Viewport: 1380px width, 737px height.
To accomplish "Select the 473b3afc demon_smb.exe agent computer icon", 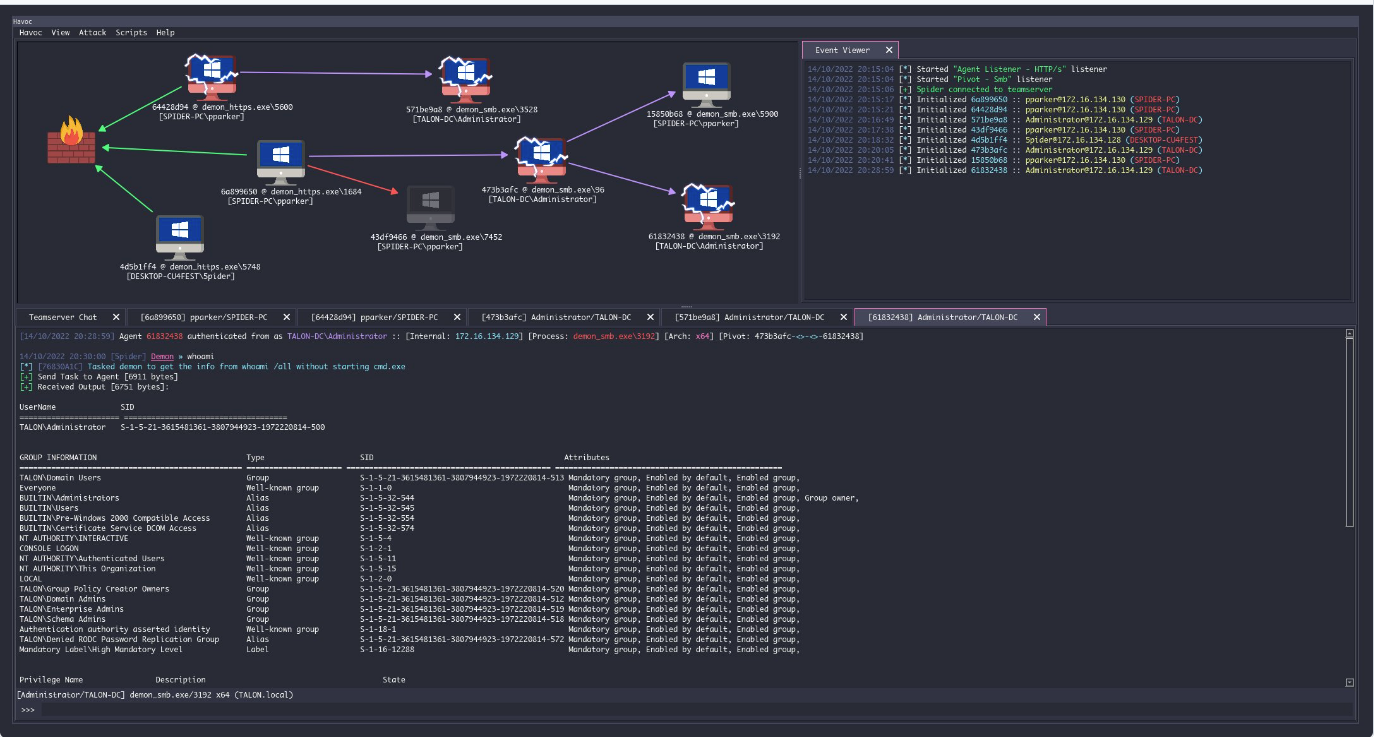I will point(540,160).
